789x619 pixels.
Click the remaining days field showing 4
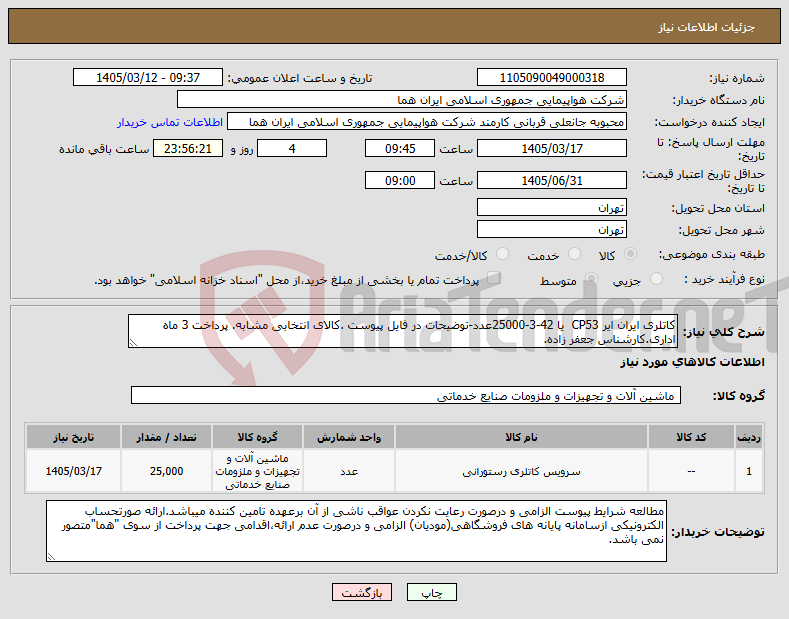pyautogui.click(x=292, y=148)
